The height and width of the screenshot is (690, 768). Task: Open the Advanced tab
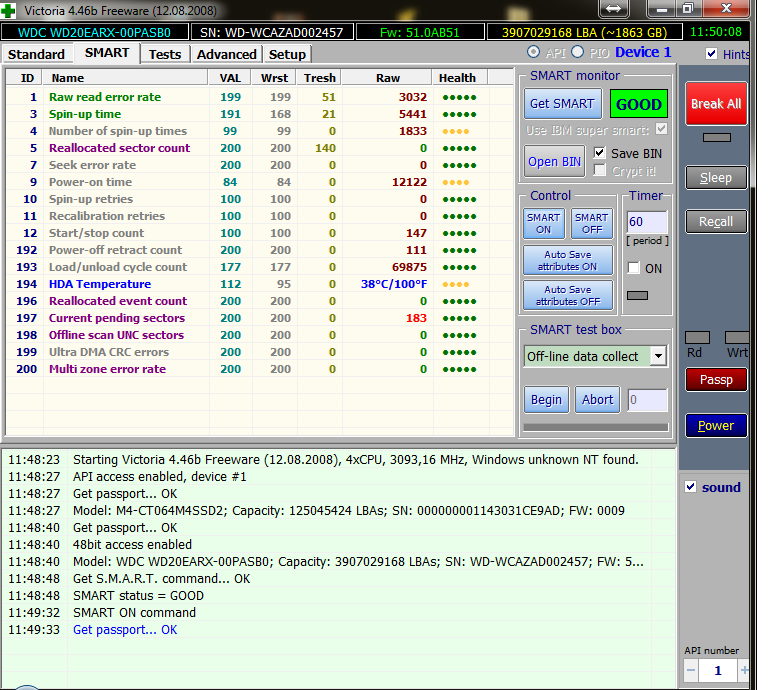pos(226,54)
